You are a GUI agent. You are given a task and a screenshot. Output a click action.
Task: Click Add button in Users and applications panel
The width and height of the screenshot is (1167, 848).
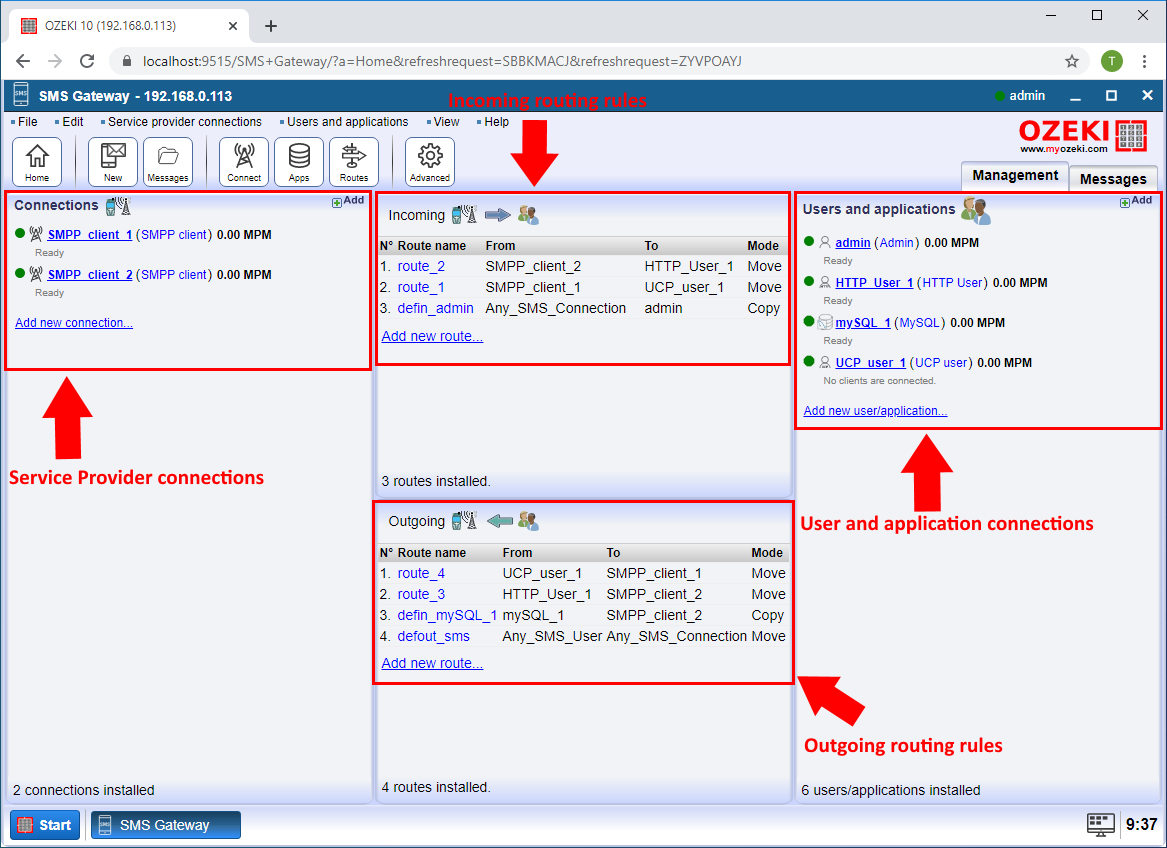pos(1136,201)
